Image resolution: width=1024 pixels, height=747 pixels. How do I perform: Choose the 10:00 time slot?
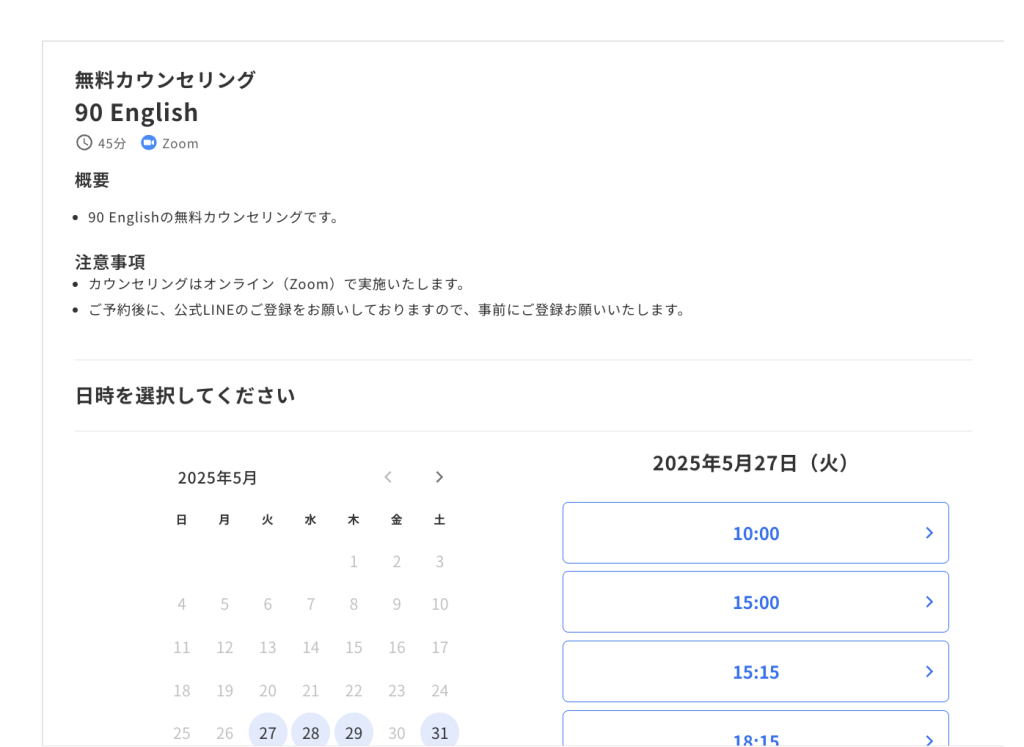pyautogui.click(x=755, y=533)
